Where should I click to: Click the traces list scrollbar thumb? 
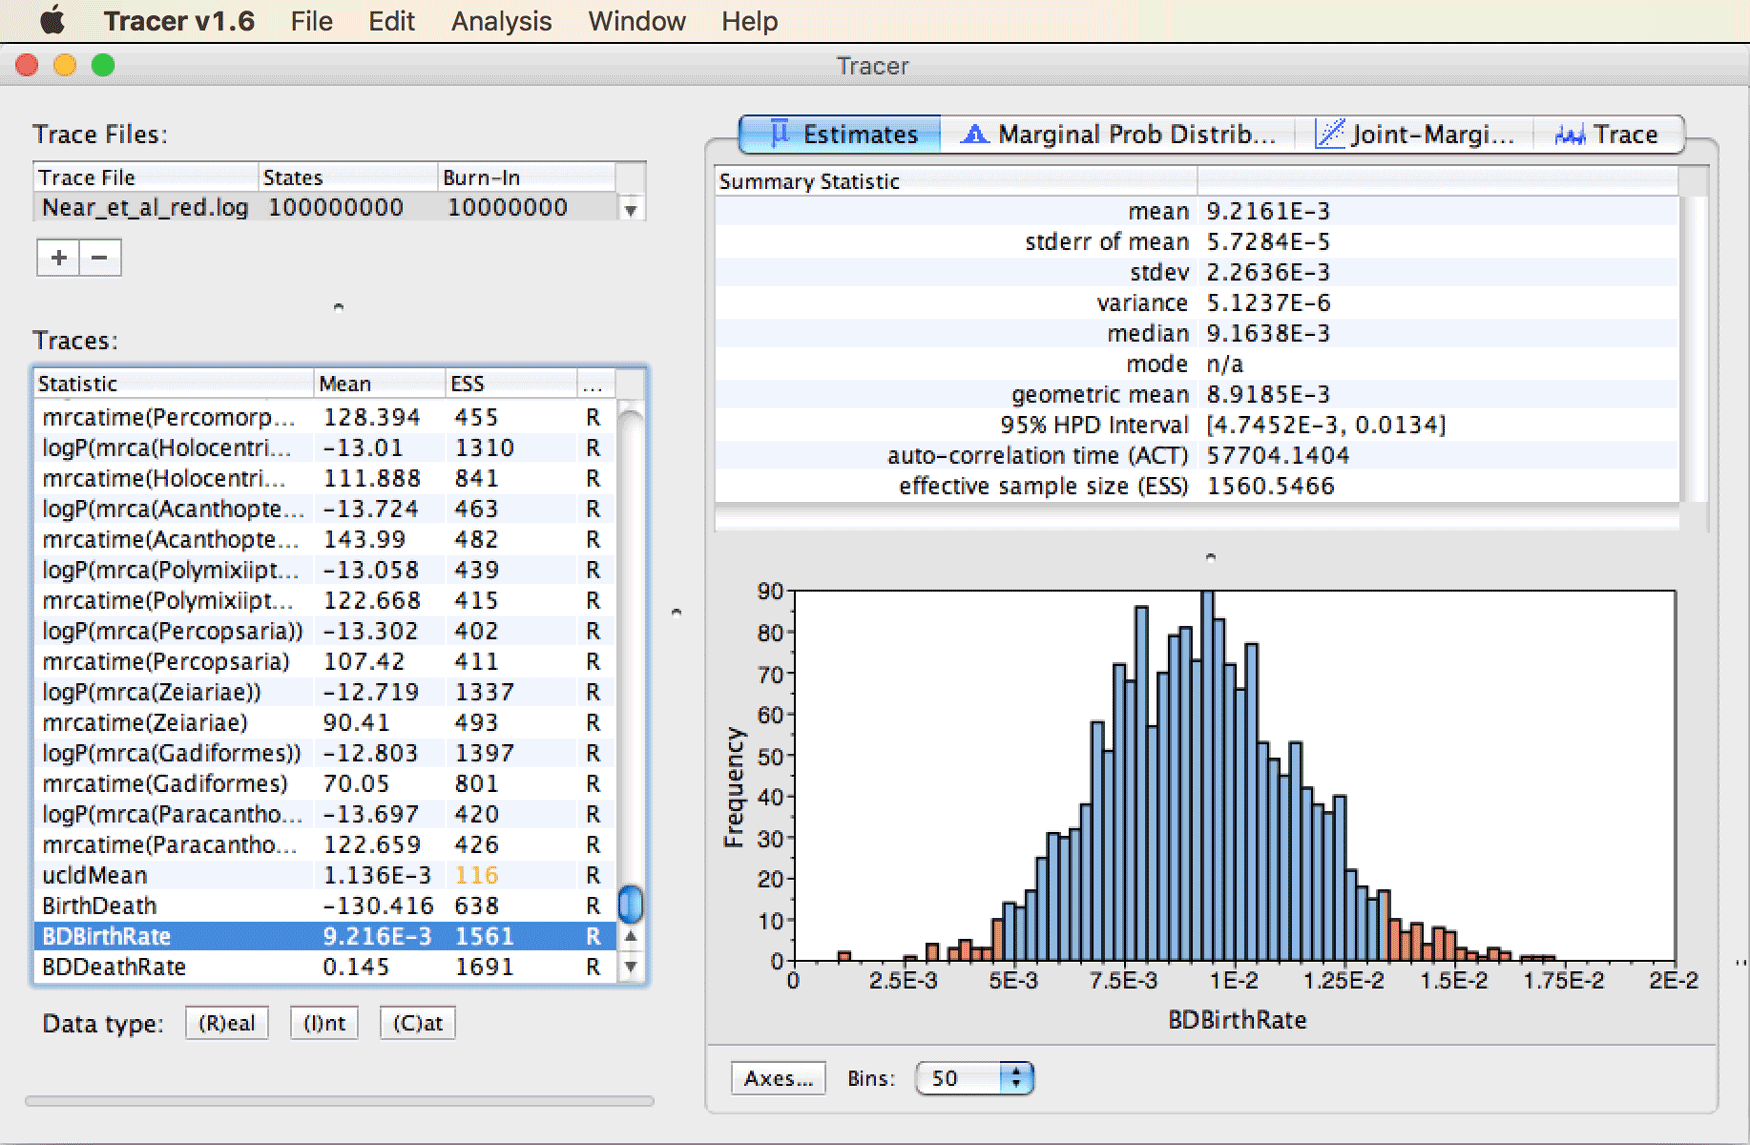pos(630,904)
